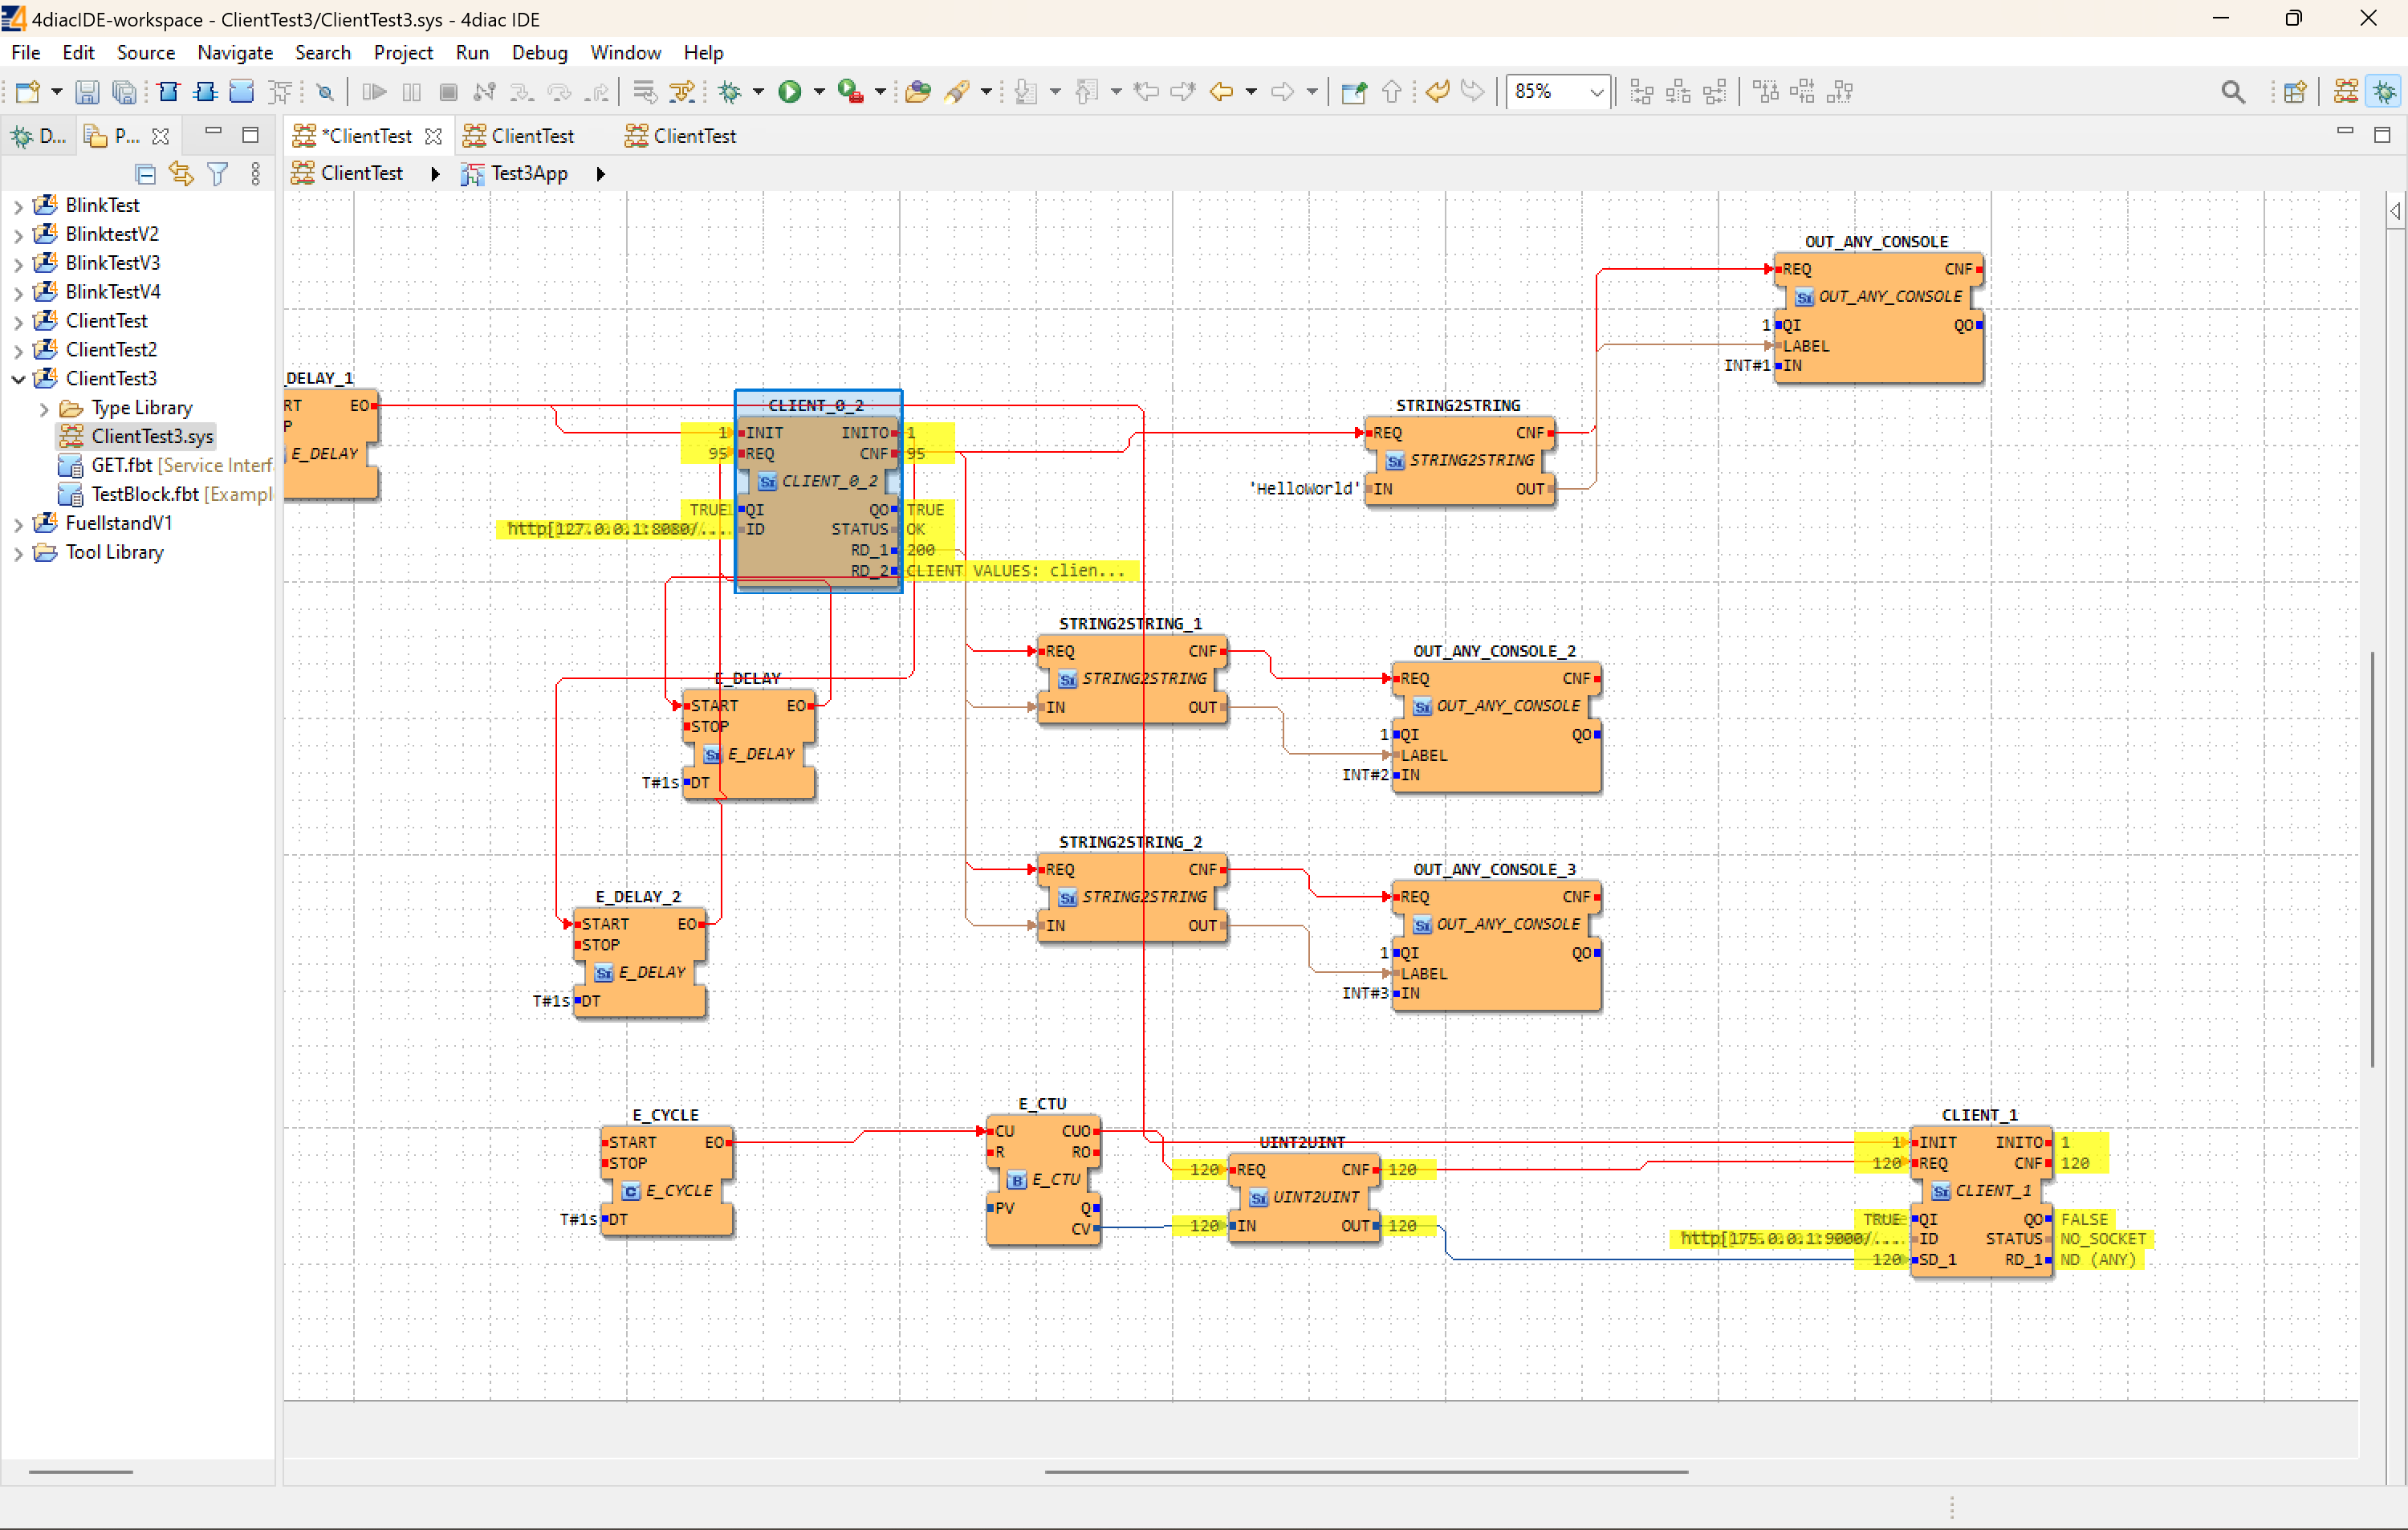Toggle Link with Editor in explorer

point(181,174)
